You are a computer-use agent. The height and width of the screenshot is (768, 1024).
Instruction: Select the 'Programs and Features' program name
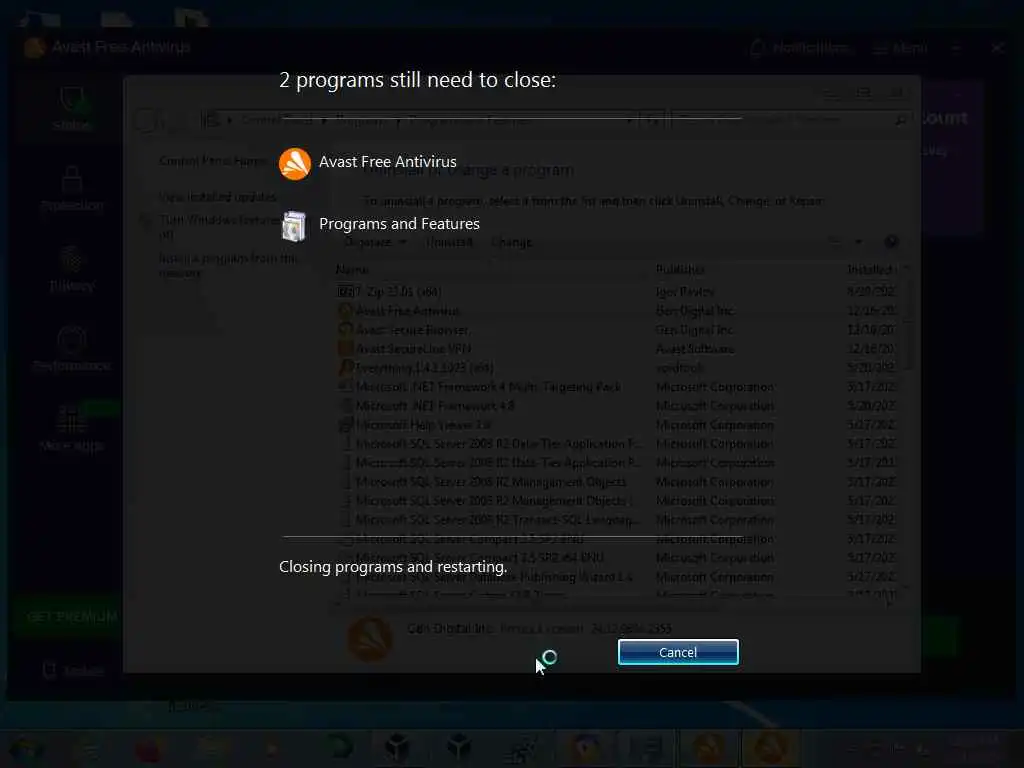[399, 223]
